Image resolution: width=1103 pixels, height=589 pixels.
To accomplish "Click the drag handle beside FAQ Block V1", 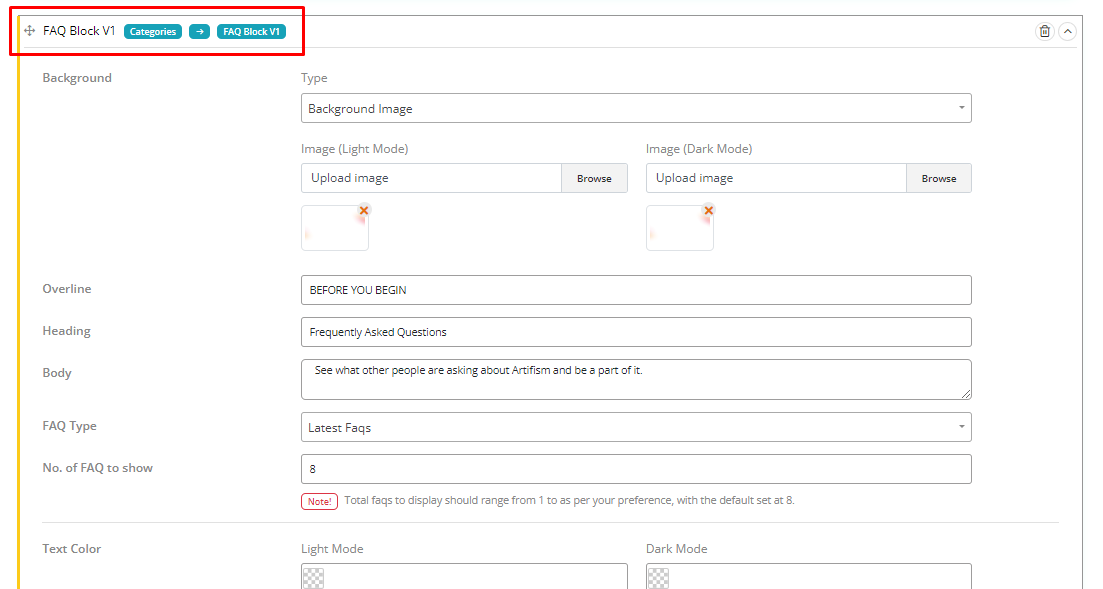I will [30, 31].
